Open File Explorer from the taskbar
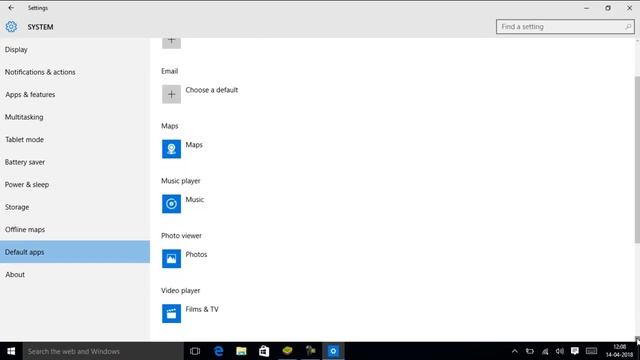 [241, 351]
